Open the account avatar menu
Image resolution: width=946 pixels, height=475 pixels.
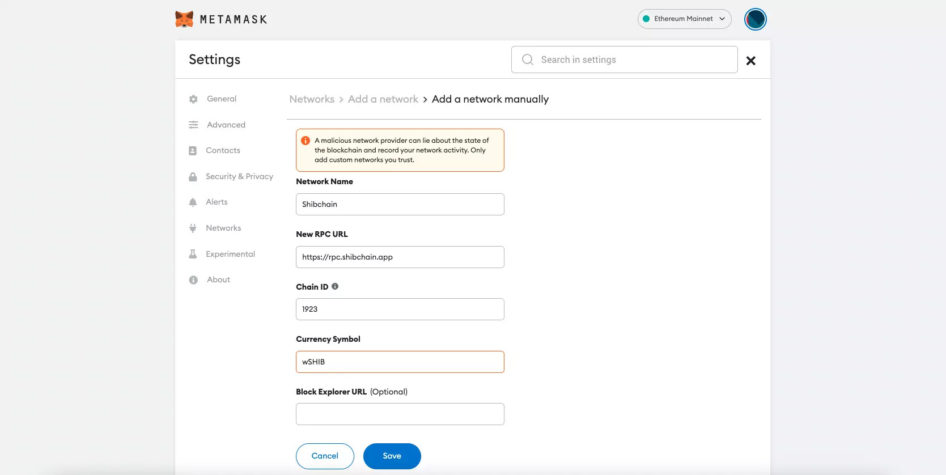tap(755, 19)
